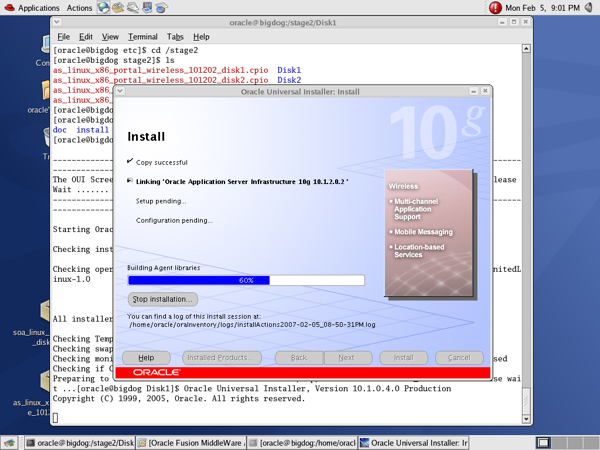Open the Actions menu
The width and height of the screenshot is (600, 450).
tap(79, 8)
